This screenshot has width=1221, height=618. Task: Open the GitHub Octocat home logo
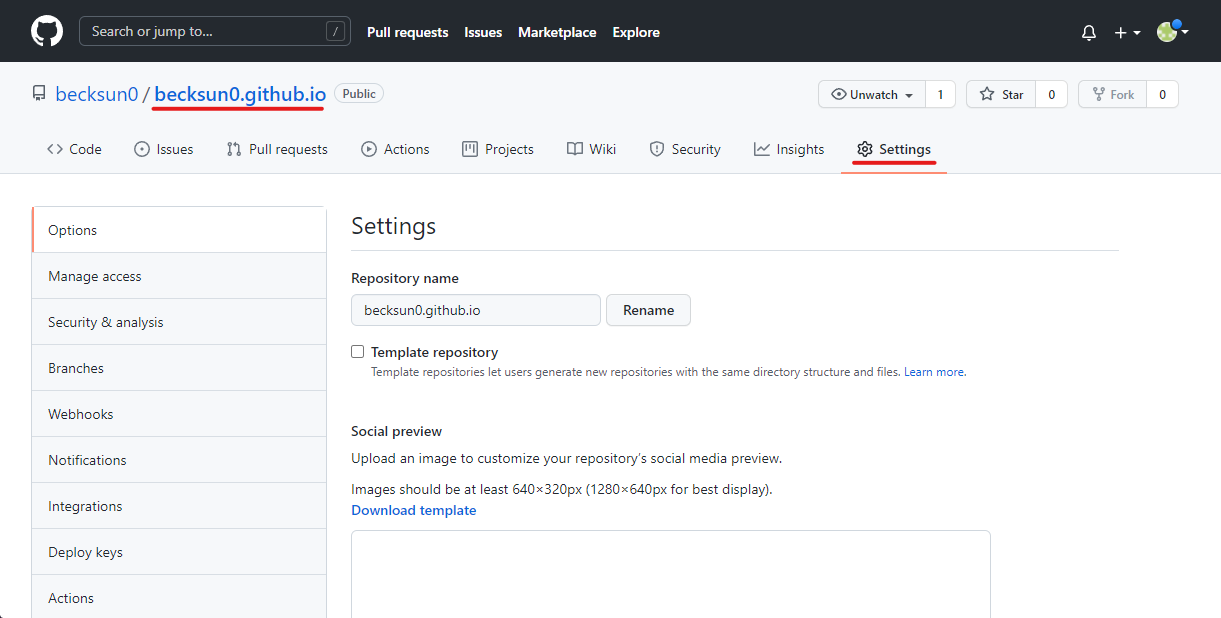(46, 32)
